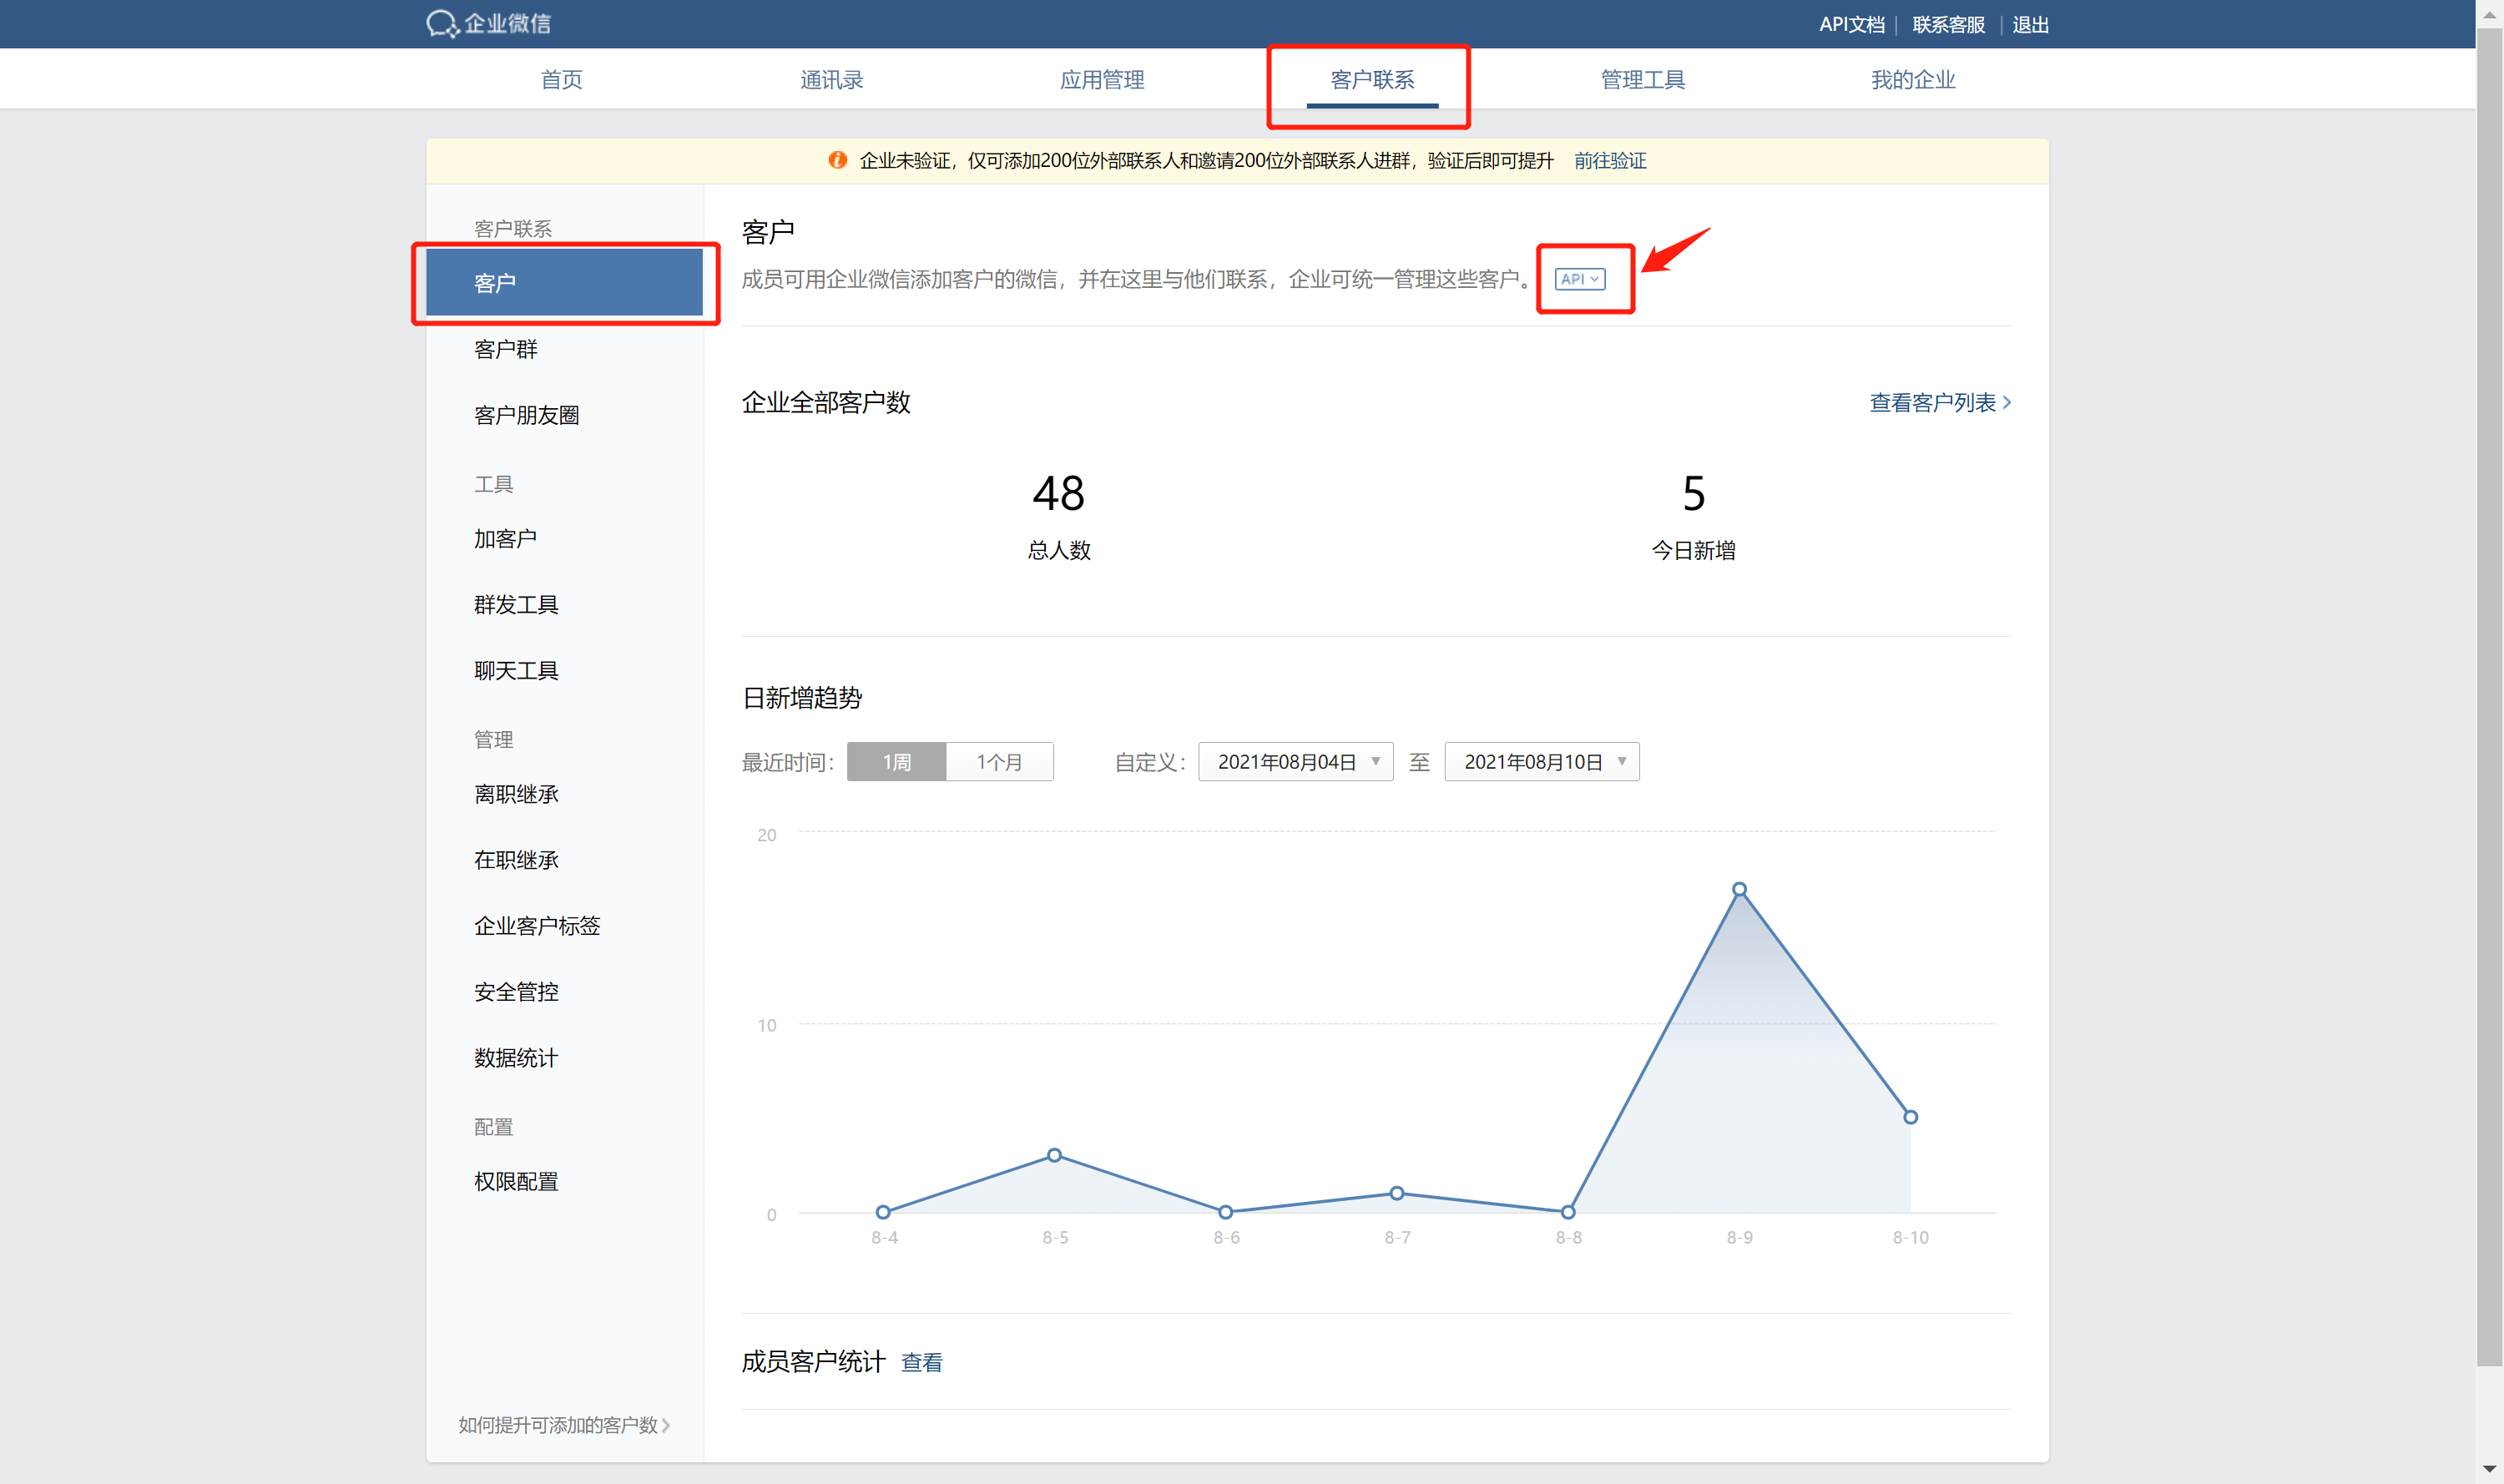This screenshot has height=1484, width=2504.
Task: Open the 应用管理 tab
Action: point(1102,80)
